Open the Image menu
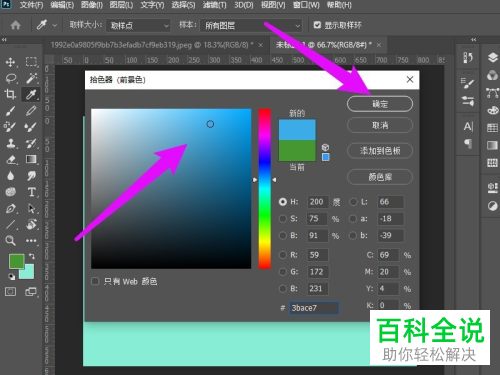500x375 pixels. point(92,5)
